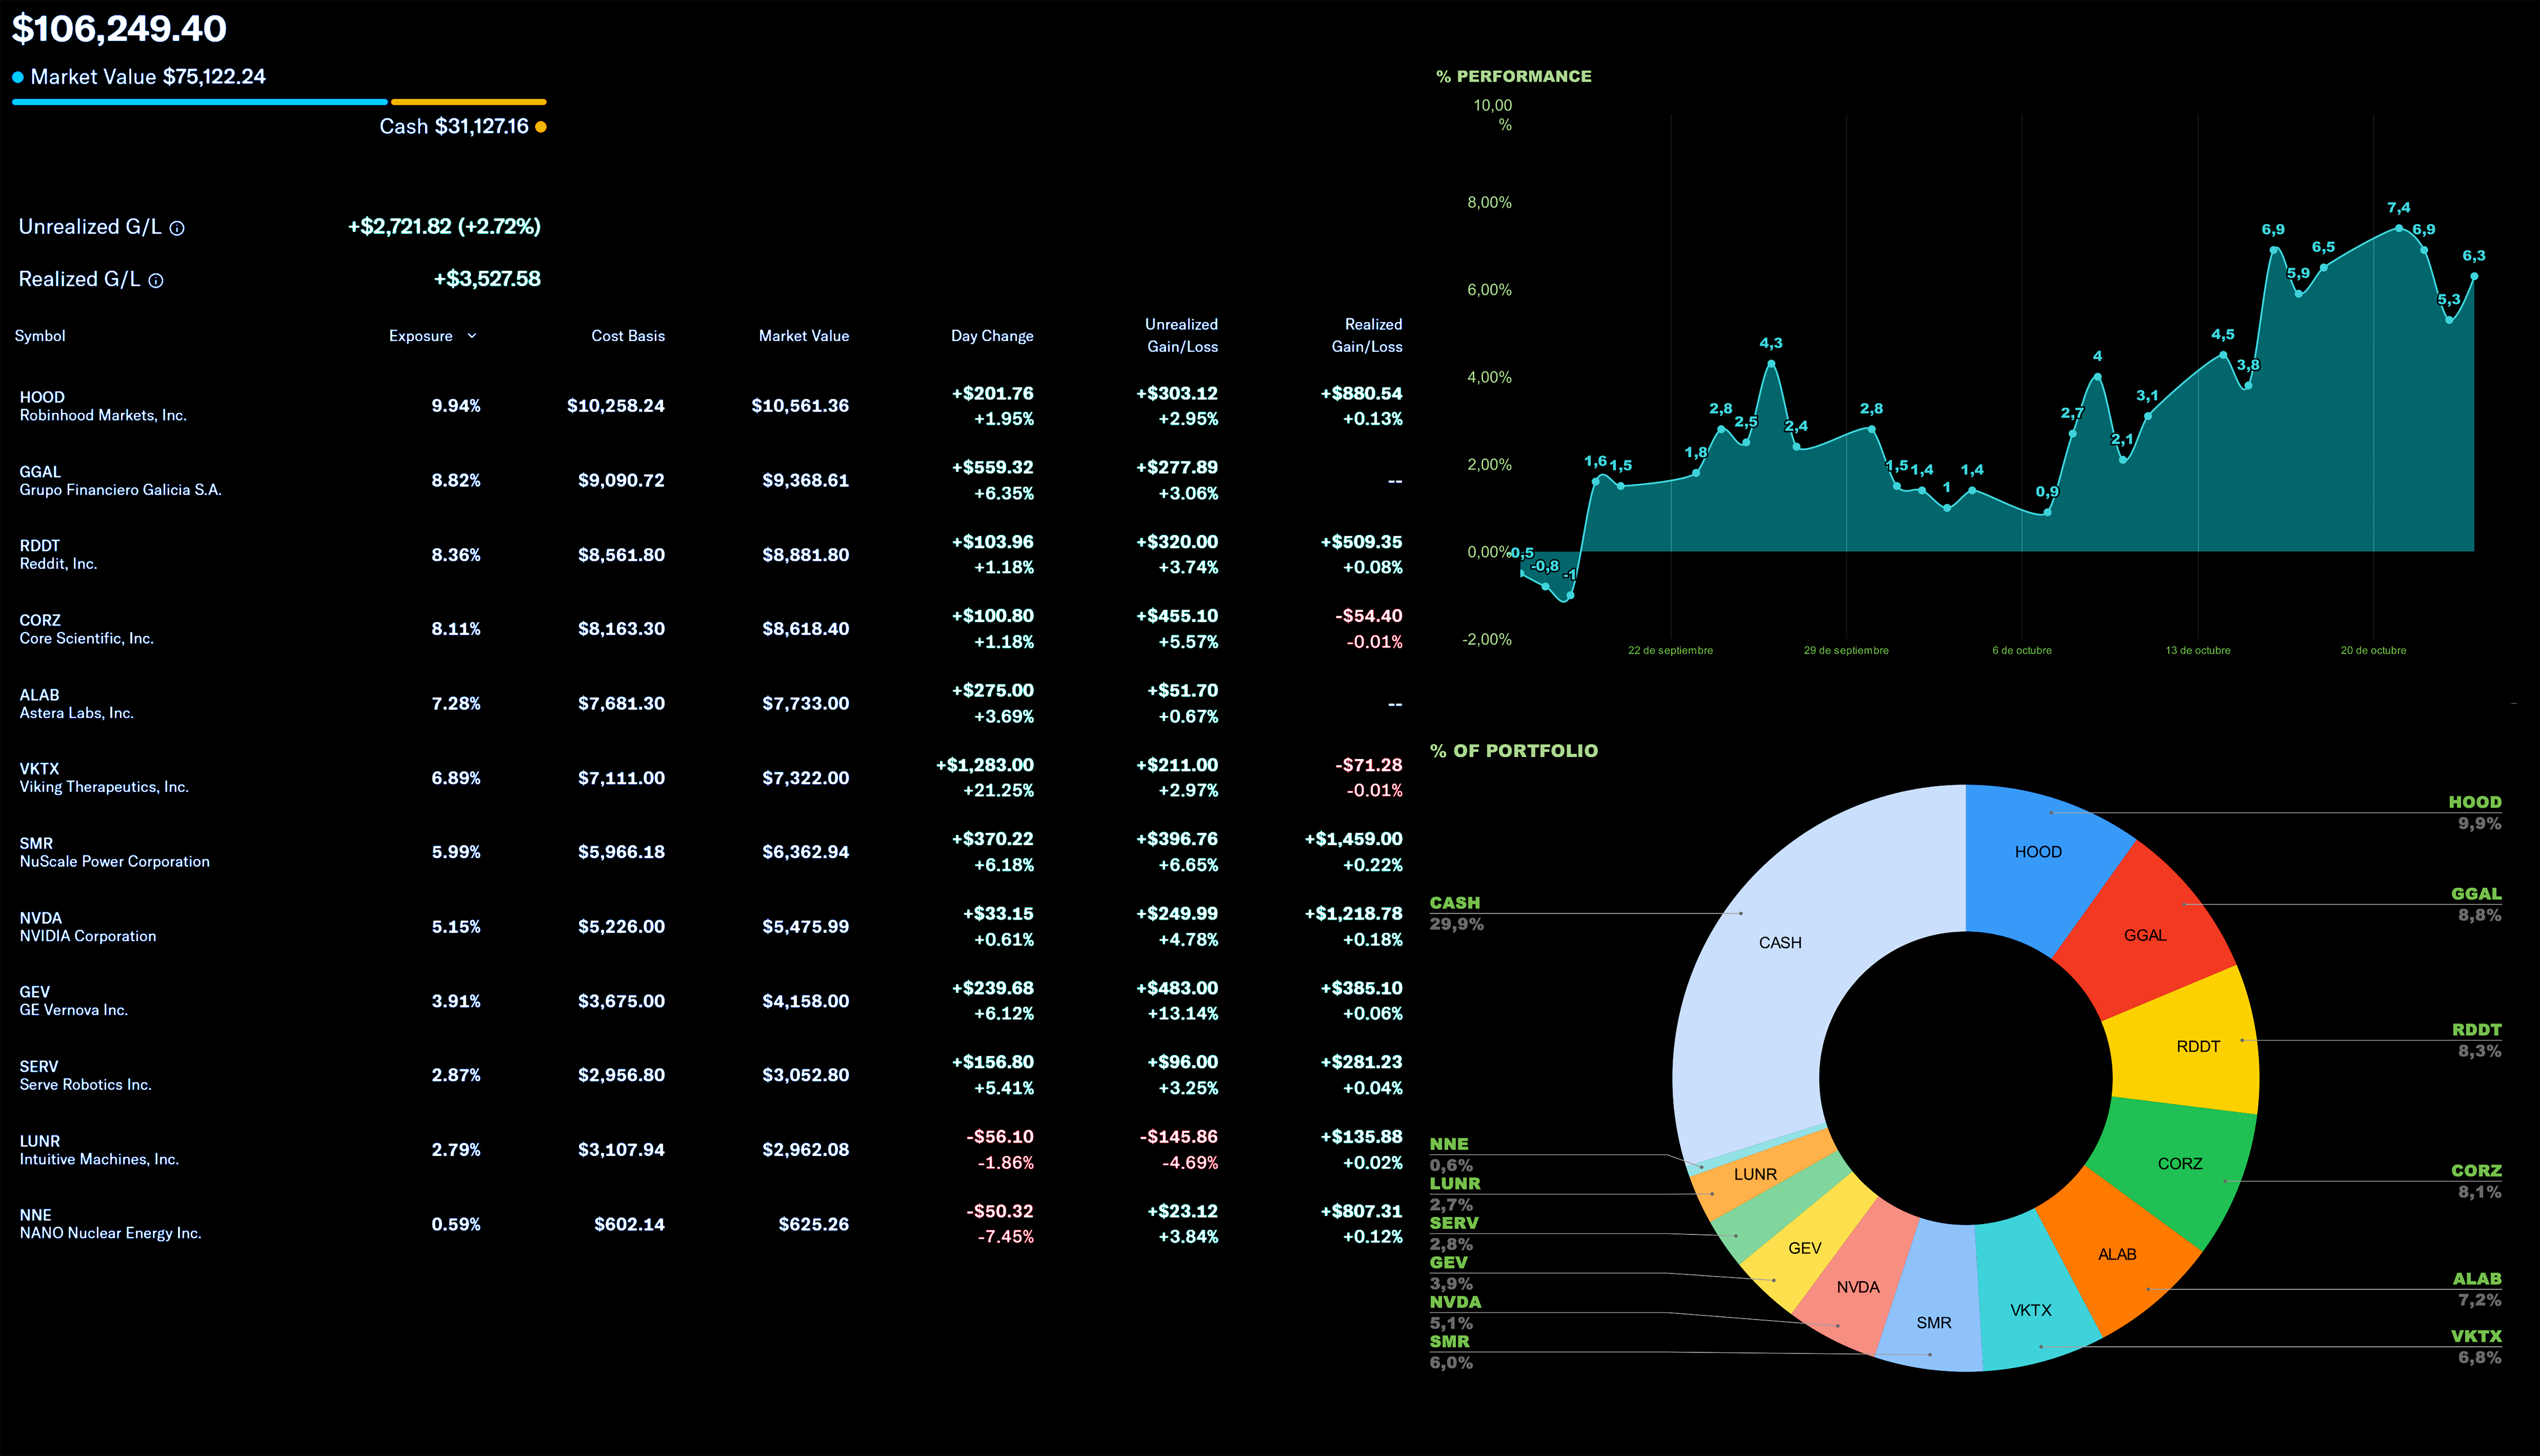Click the orange cash progress bar
The width and height of the screenshot is (2540, 1456).
468,102
